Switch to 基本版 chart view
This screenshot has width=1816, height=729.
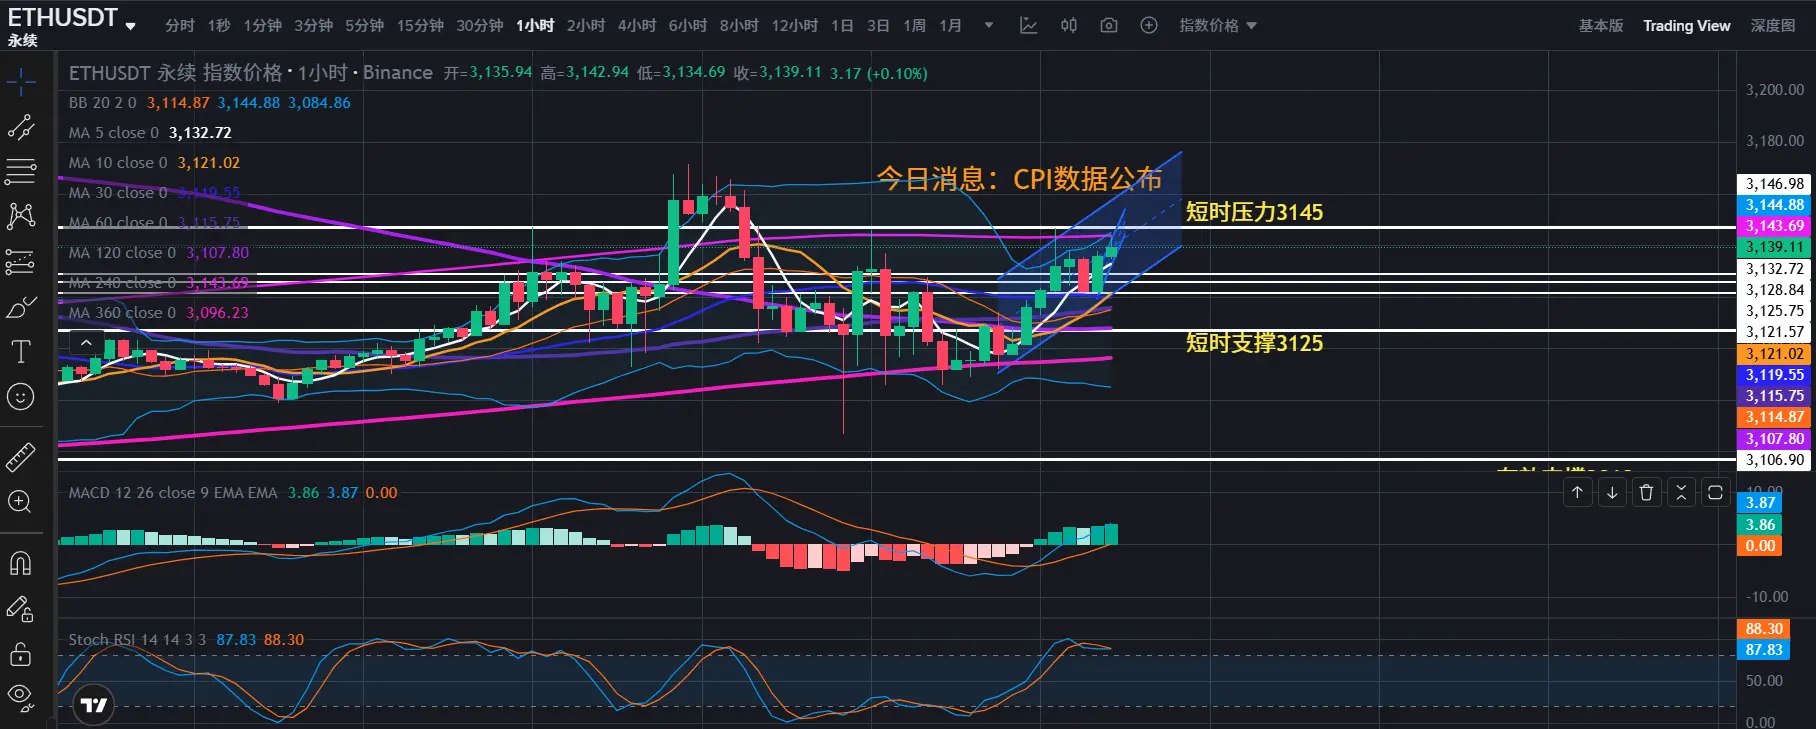1601,25
